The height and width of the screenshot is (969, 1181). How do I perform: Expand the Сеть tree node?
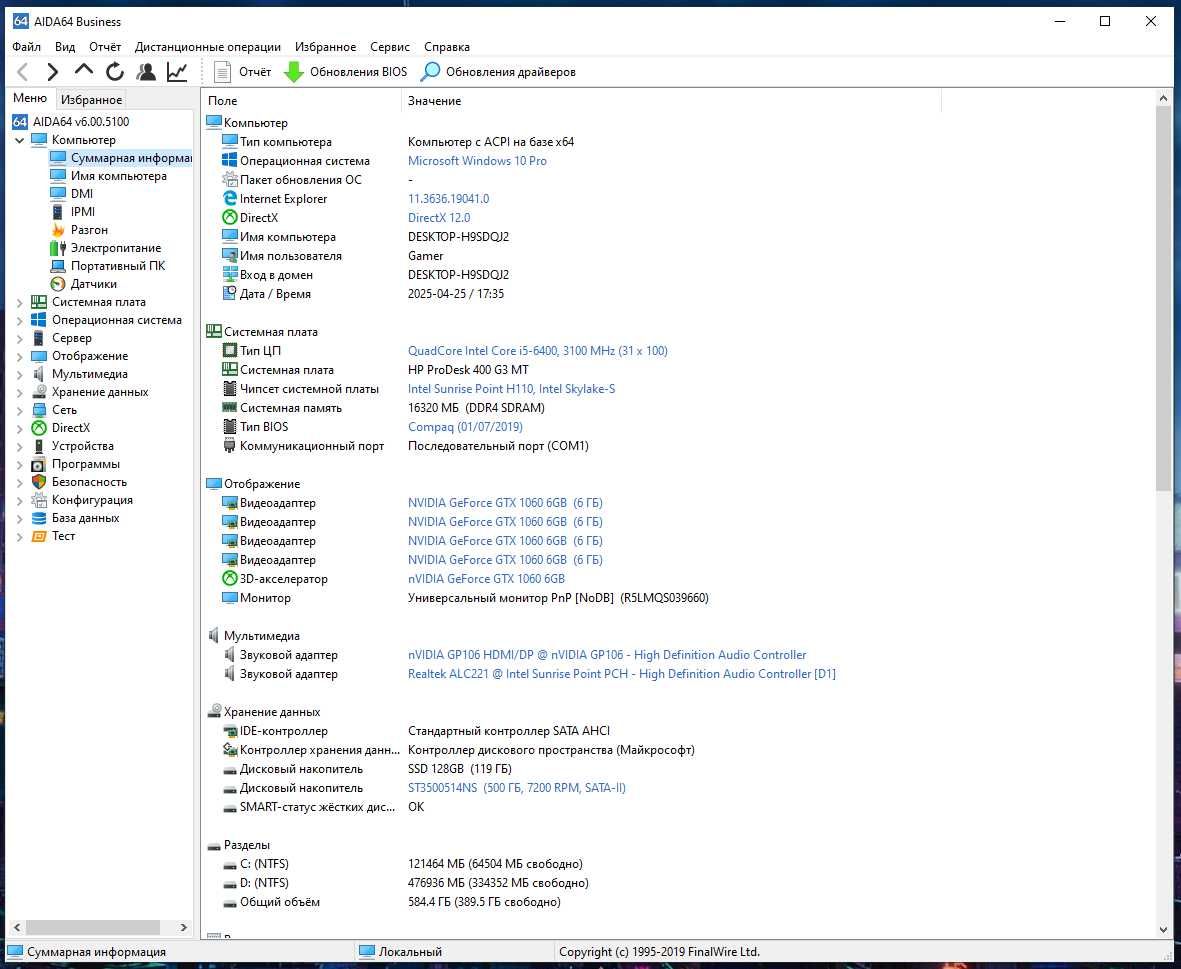[20, 411]
